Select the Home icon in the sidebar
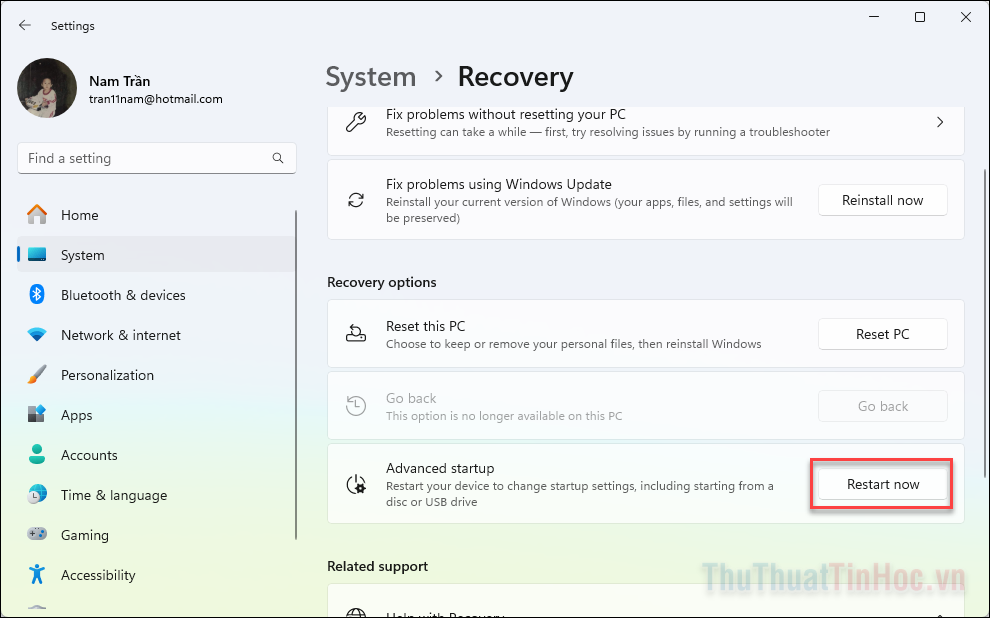 coord(37,215)
